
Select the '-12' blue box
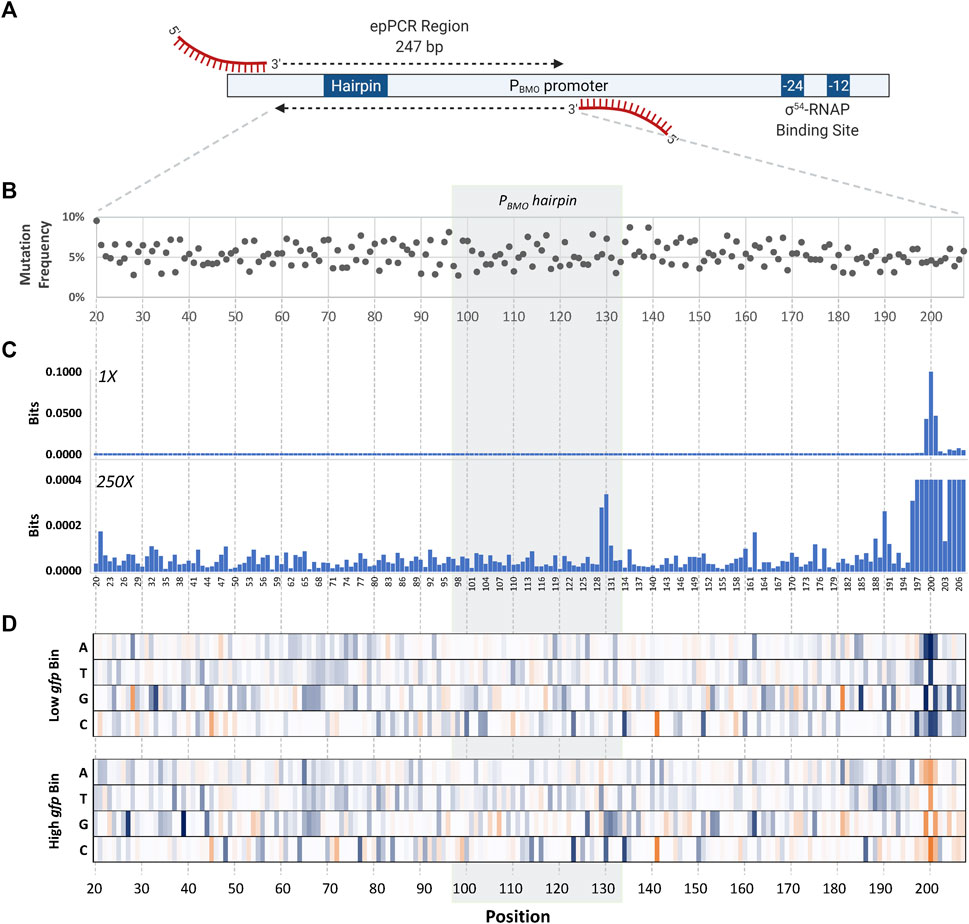point(839,85)
